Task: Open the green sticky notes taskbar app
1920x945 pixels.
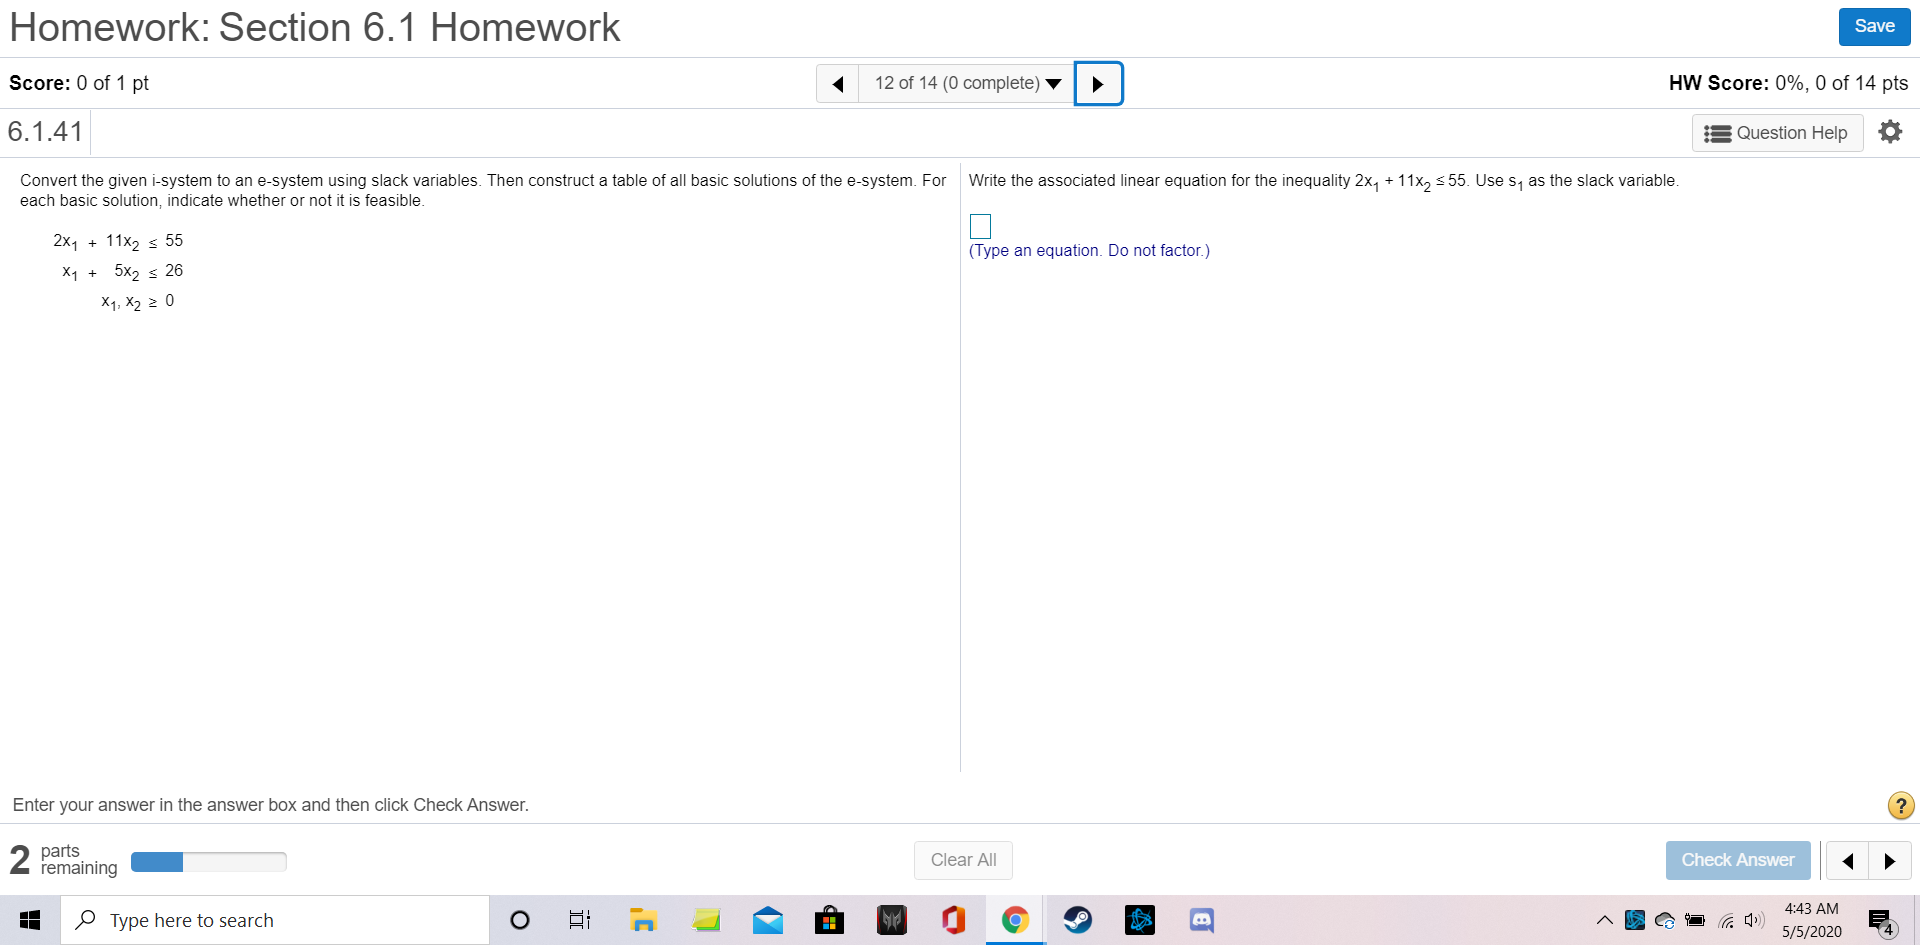Action: (x=706, y=920)
